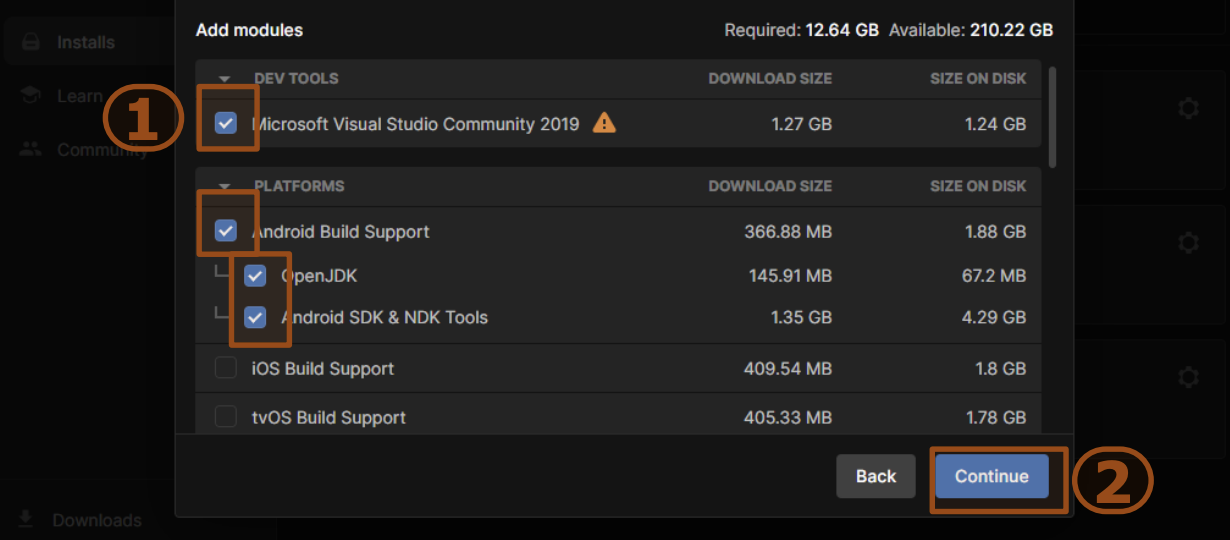Image resolution: width=1230 pixels, height=540 pixels.
Task: Open the Learn sidebar tab
Action: point(78,96)
